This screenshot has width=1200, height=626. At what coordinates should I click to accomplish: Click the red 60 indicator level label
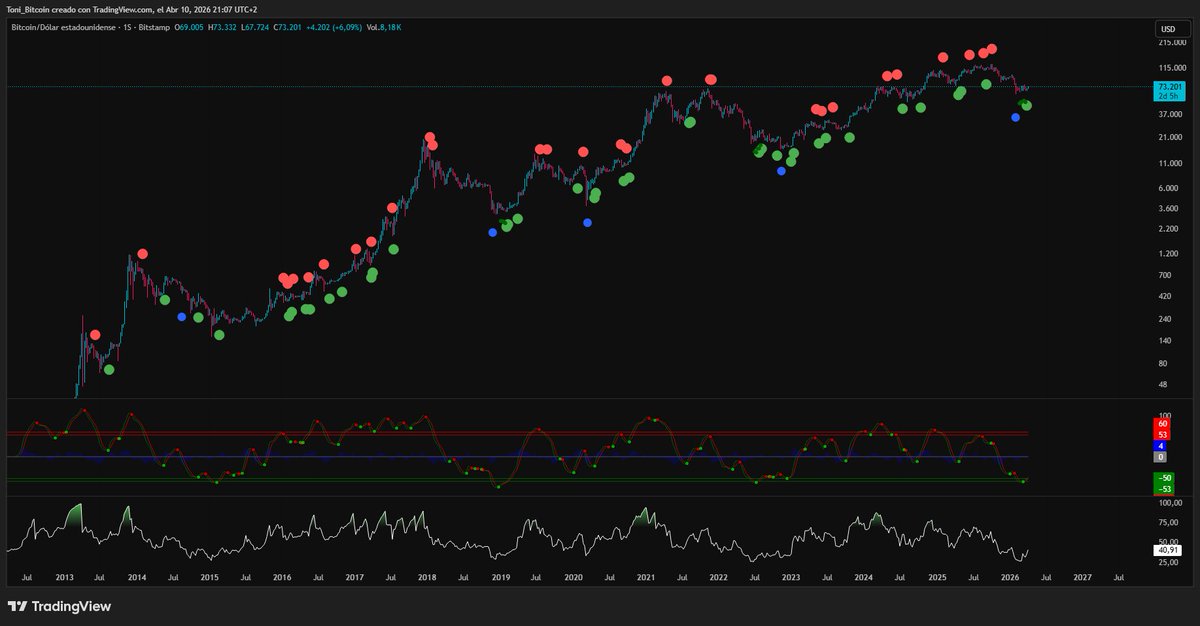[x=1163, y=424]
